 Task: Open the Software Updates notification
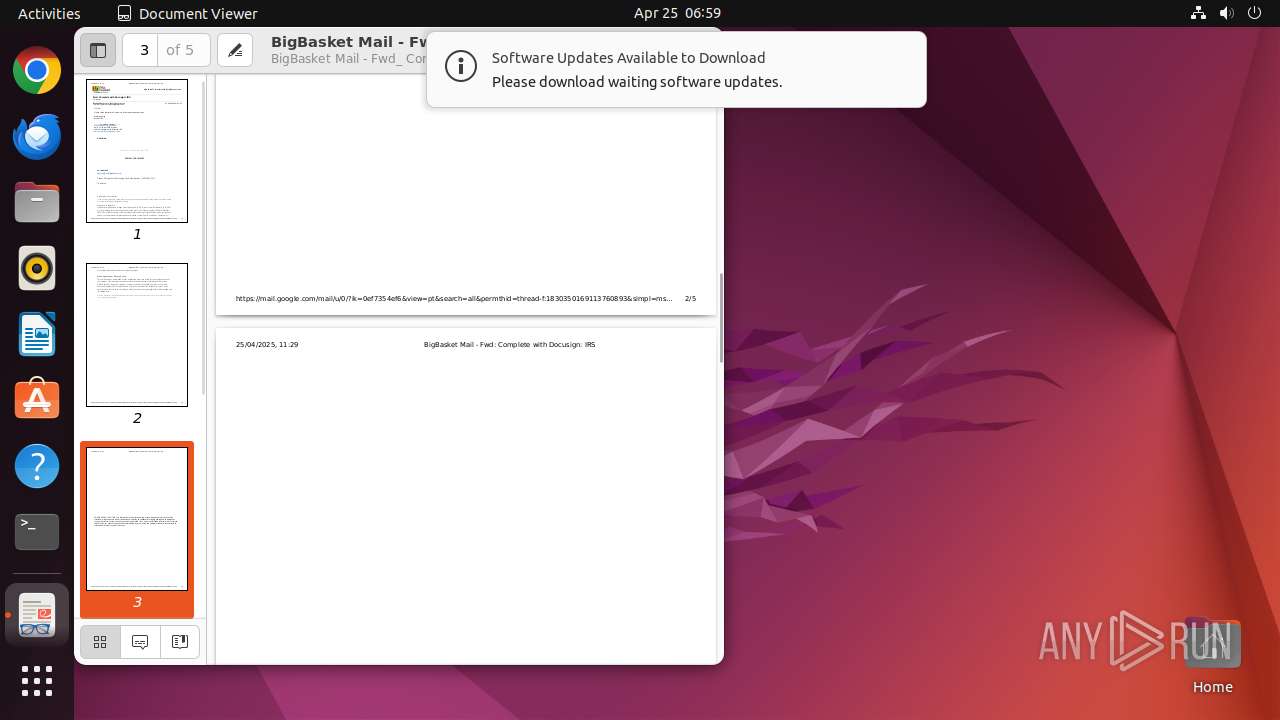[x=676, y=69]
